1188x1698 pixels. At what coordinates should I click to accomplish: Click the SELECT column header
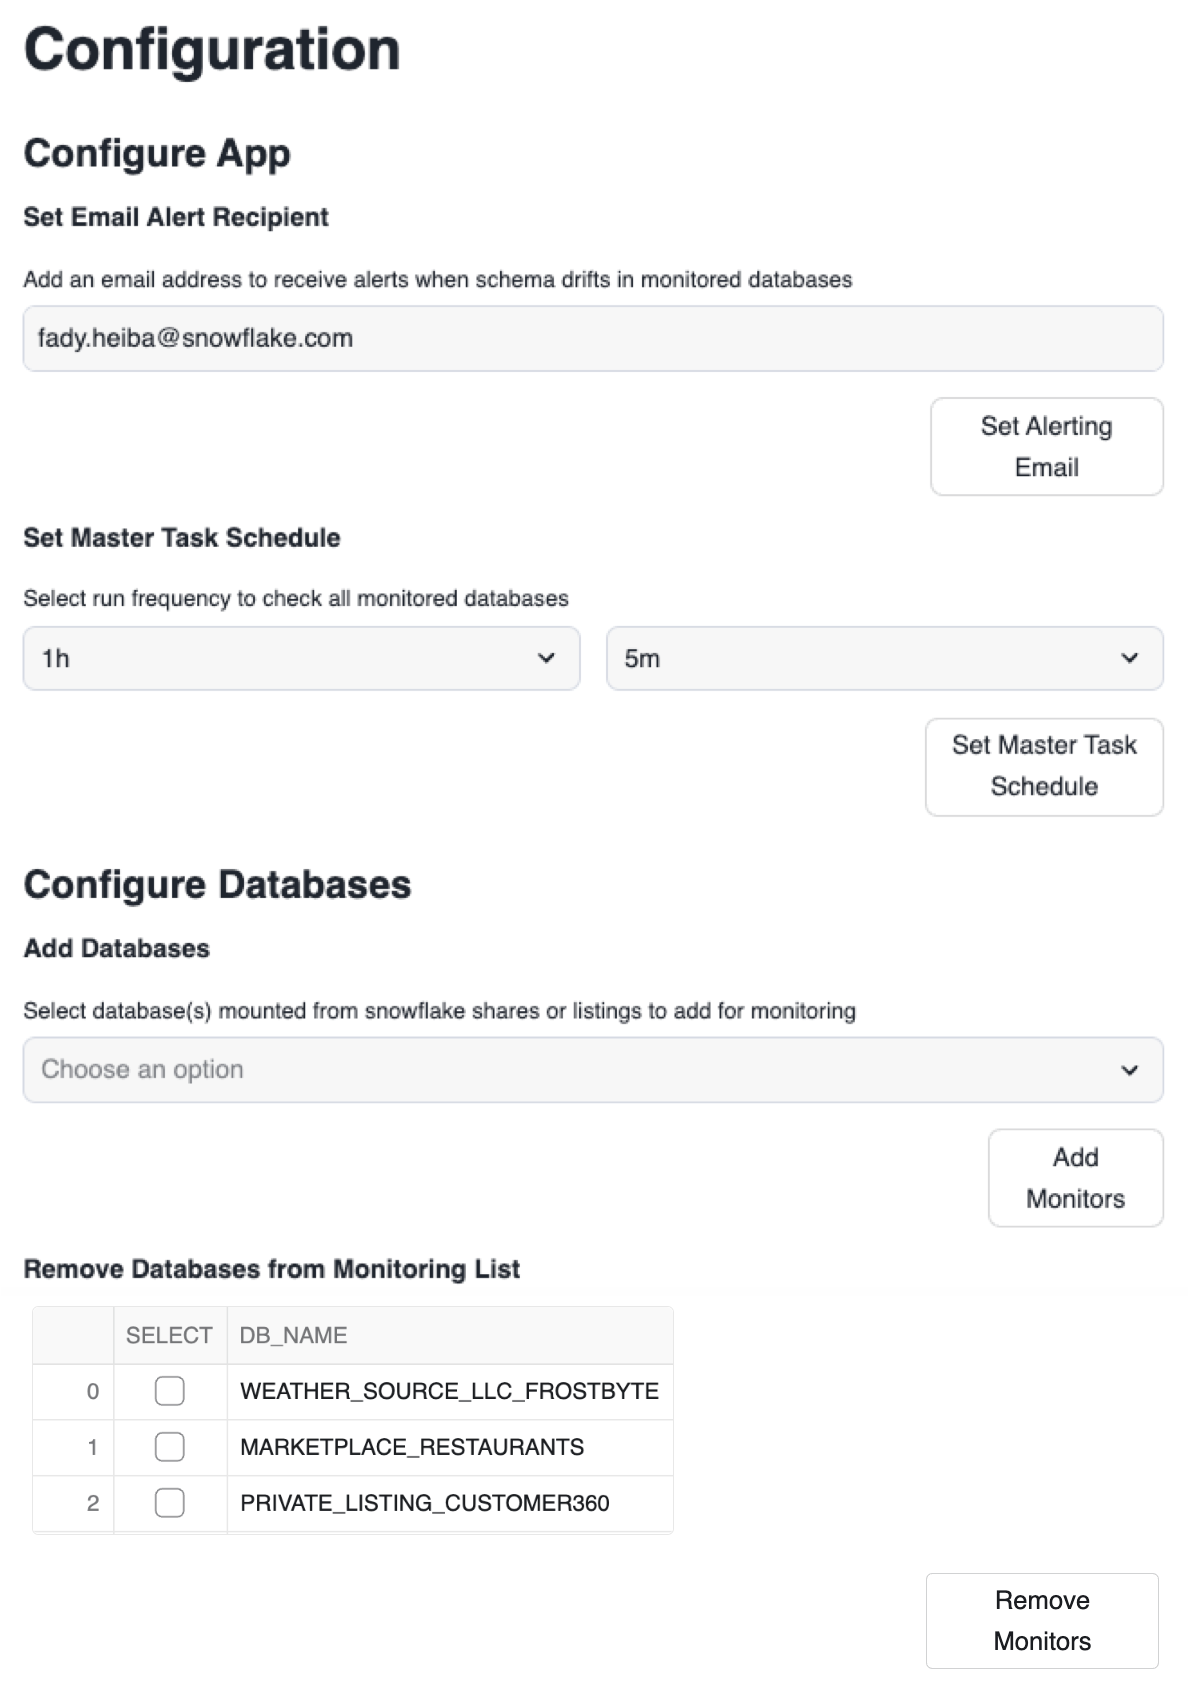(x=169, y=1336)
